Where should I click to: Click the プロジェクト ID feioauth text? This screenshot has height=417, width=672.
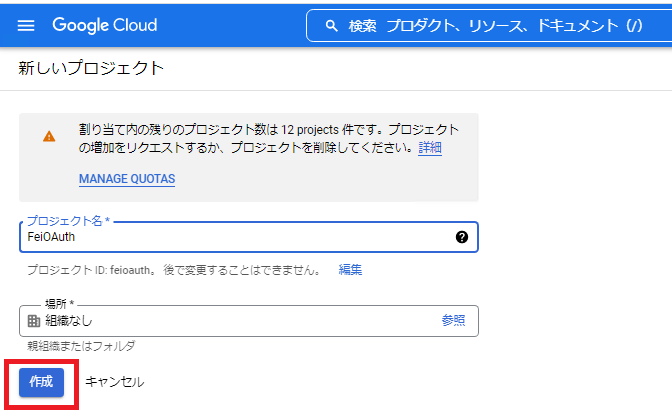click(89, 270)
